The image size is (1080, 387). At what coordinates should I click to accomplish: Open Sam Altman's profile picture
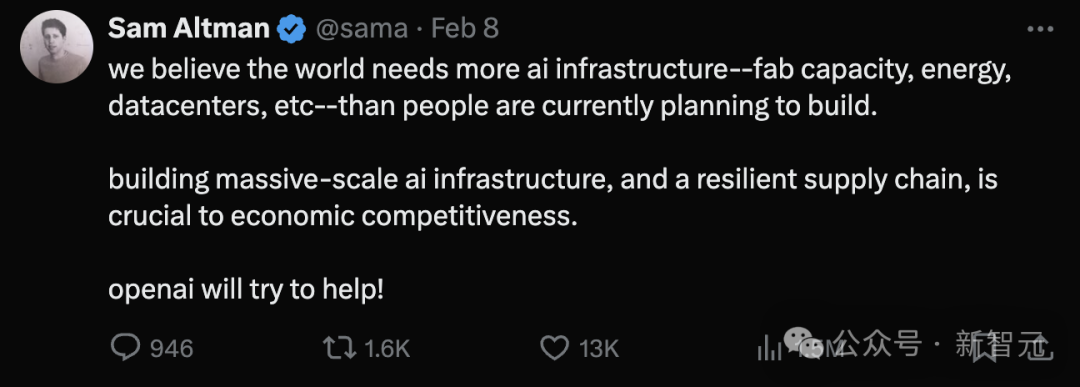click(x=56, y=47)
